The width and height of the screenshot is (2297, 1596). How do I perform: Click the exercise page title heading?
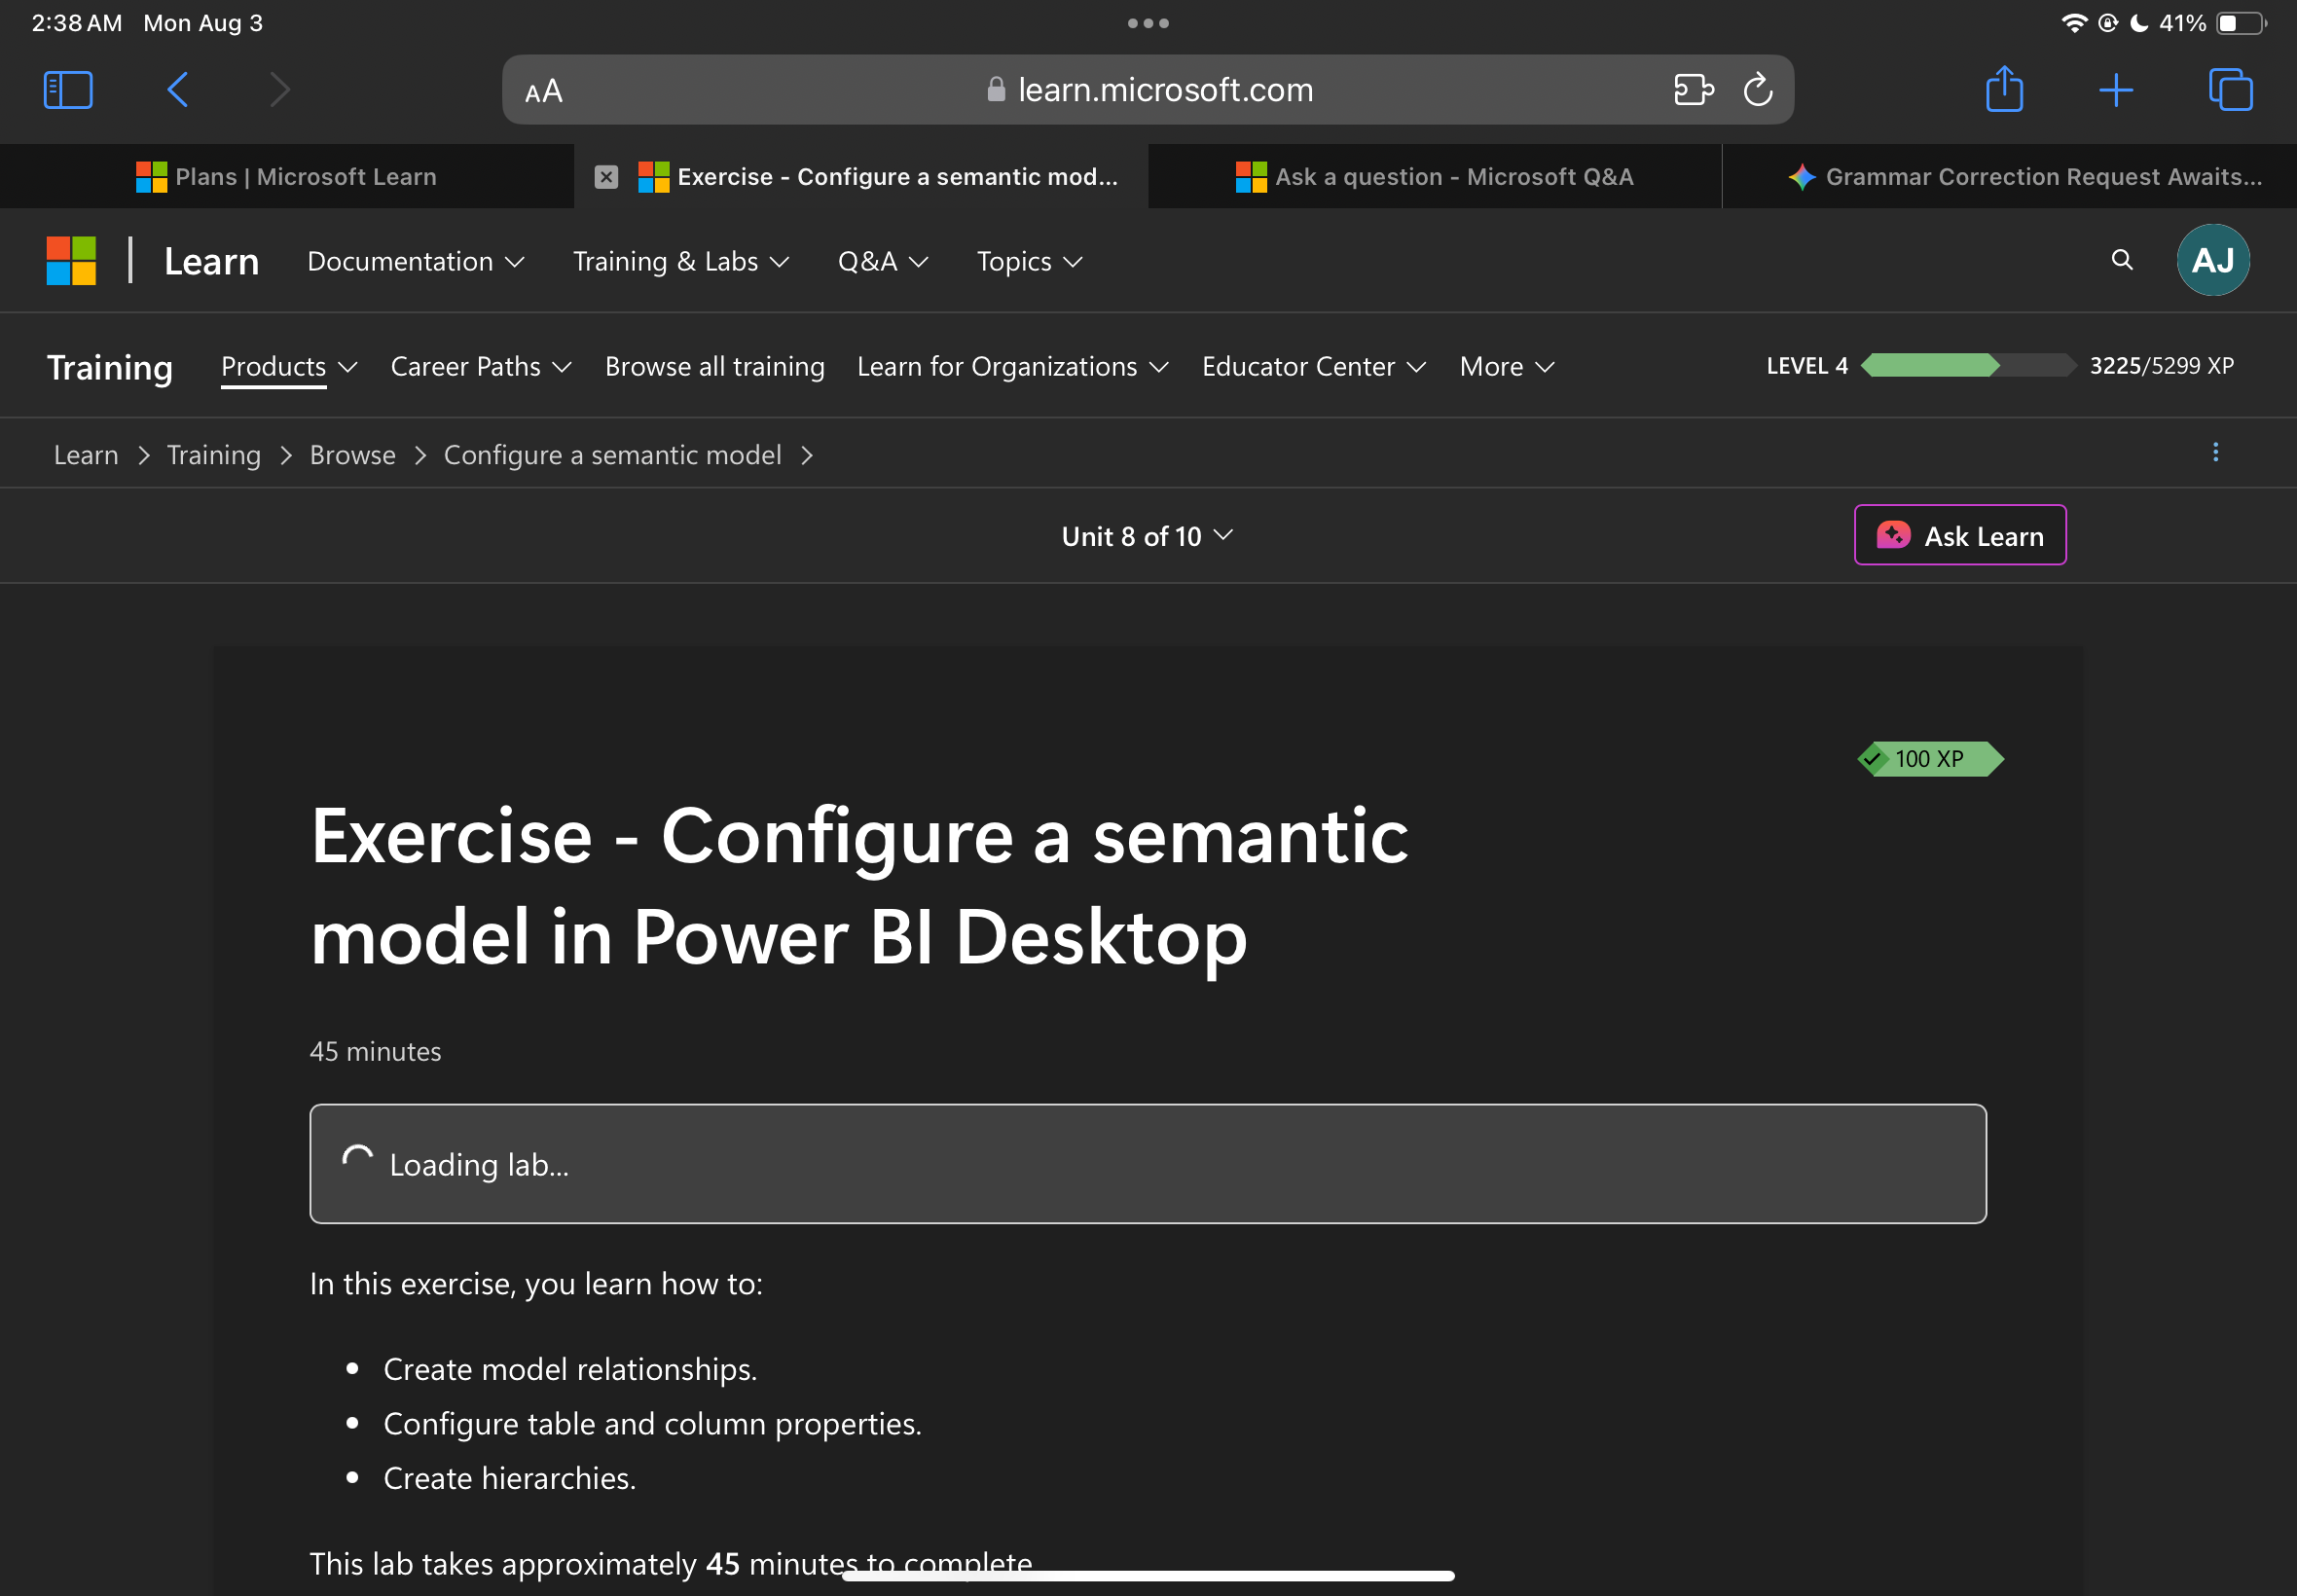point(860,886)
